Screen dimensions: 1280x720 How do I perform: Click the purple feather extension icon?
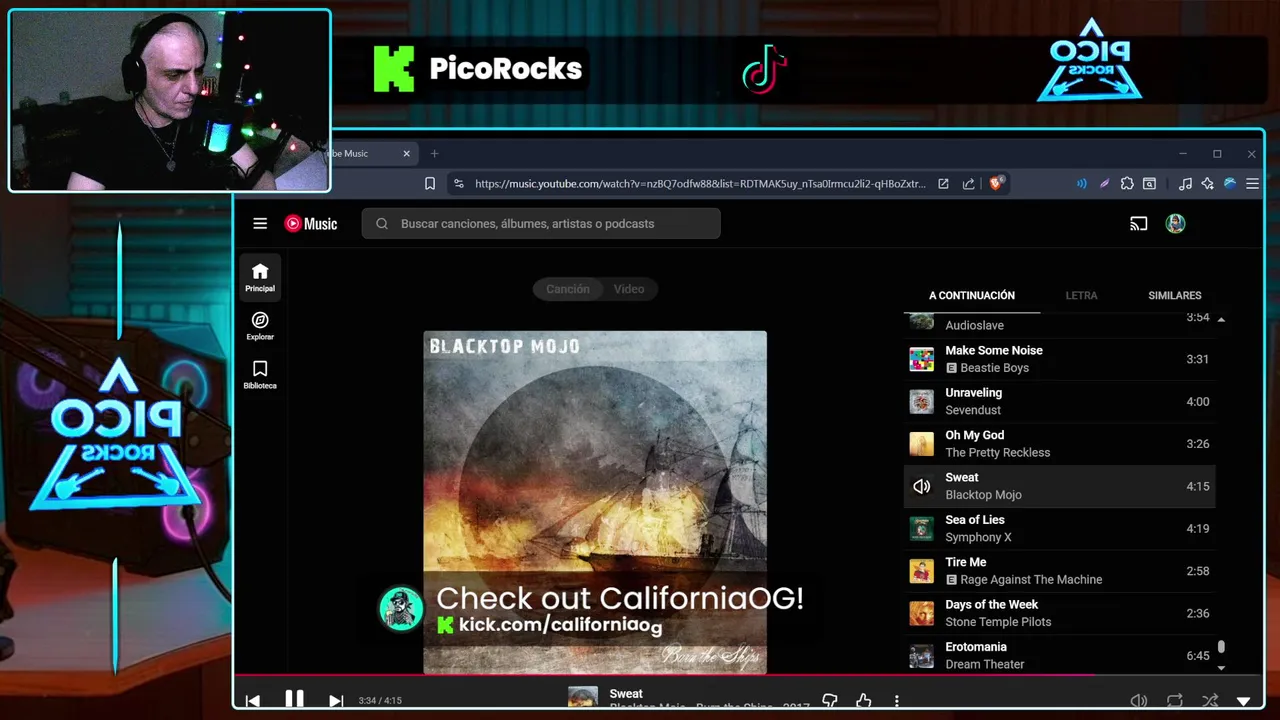point(1104,184)
